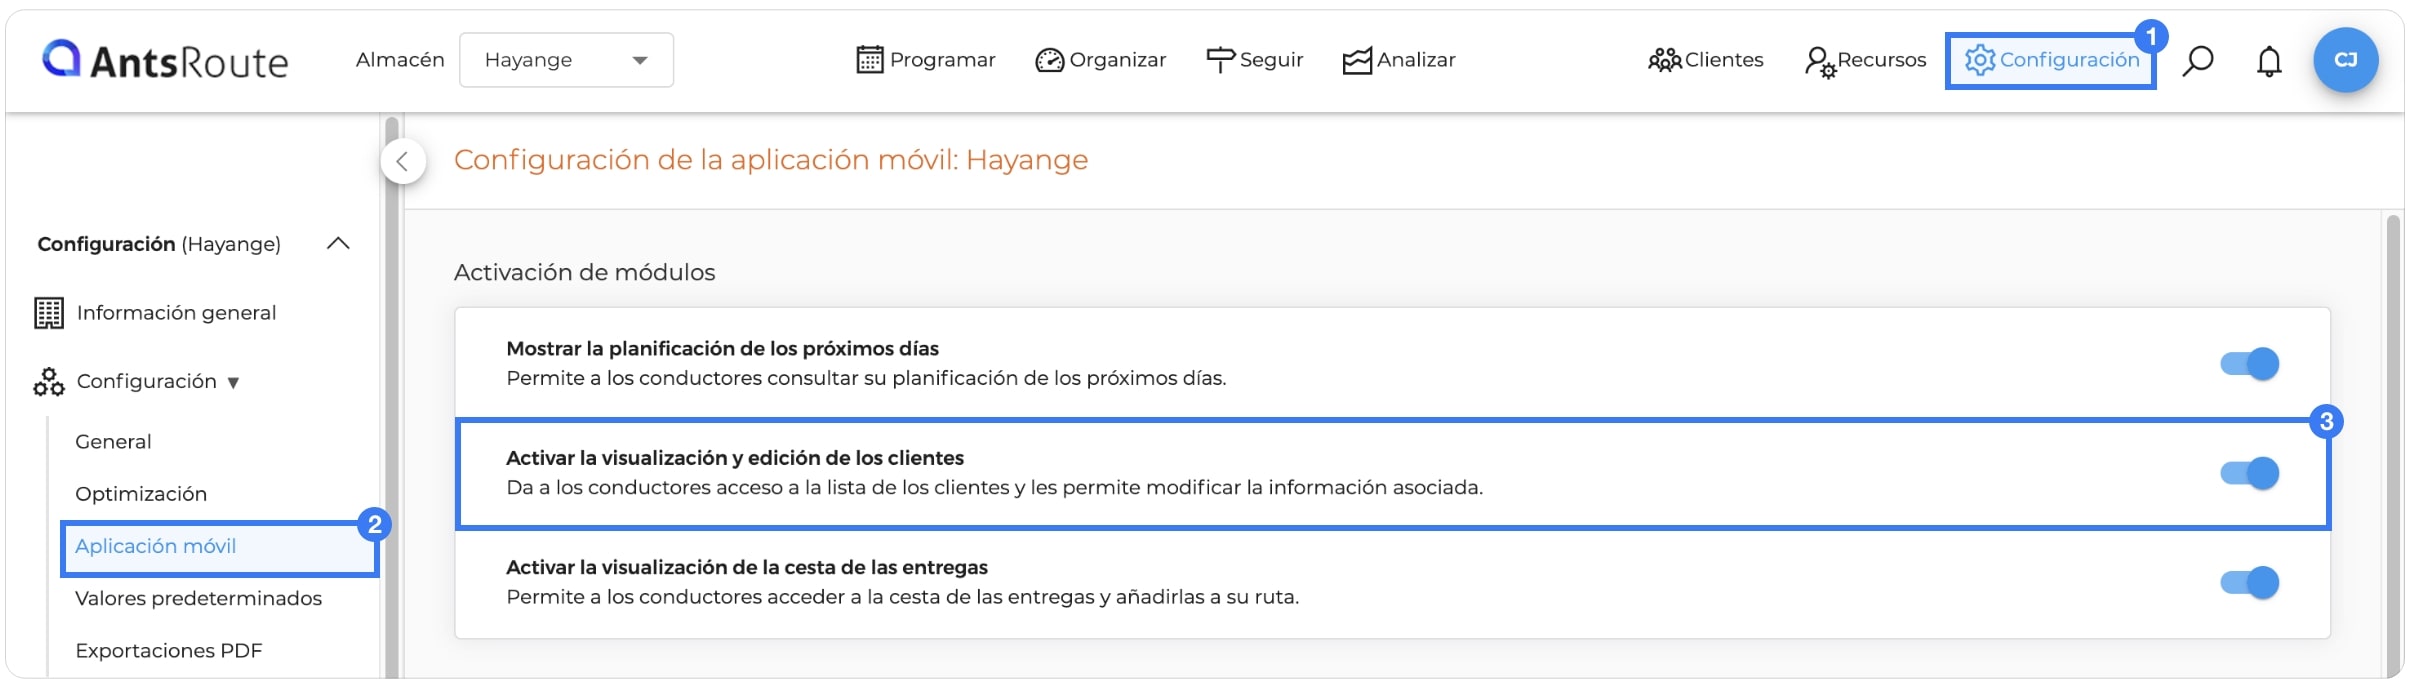This screenshot has width=2410, height=688.
Task: Open Información general in sidebar
Action: coord(176,313)
